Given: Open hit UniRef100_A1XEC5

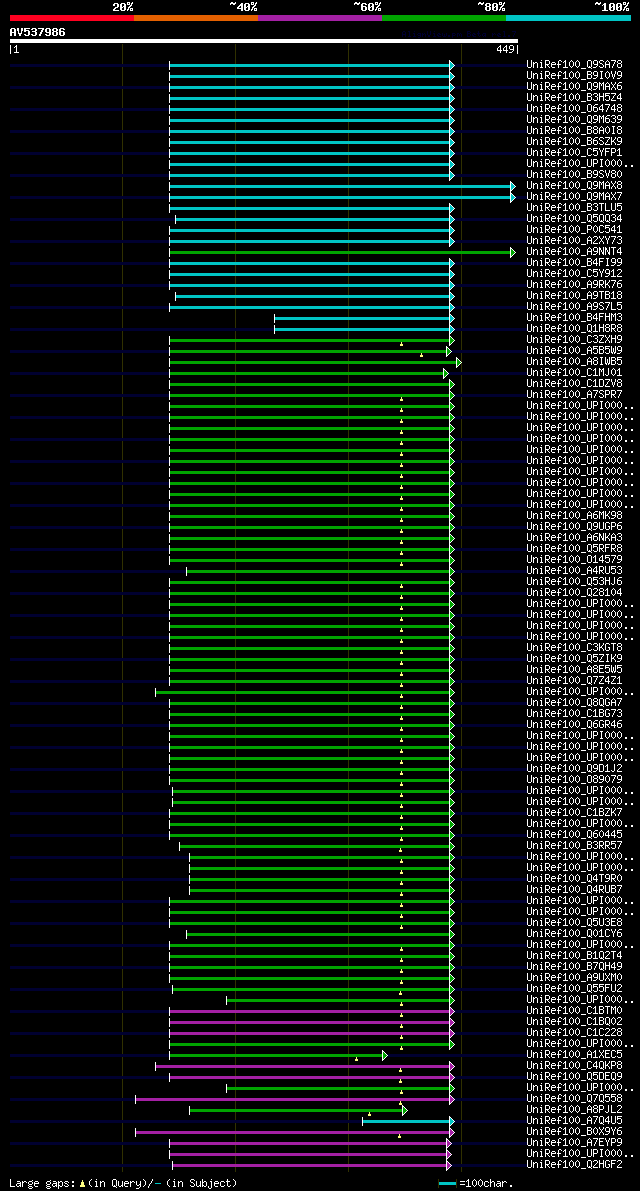Looking at the screenshot, I should coord(574,1056).
